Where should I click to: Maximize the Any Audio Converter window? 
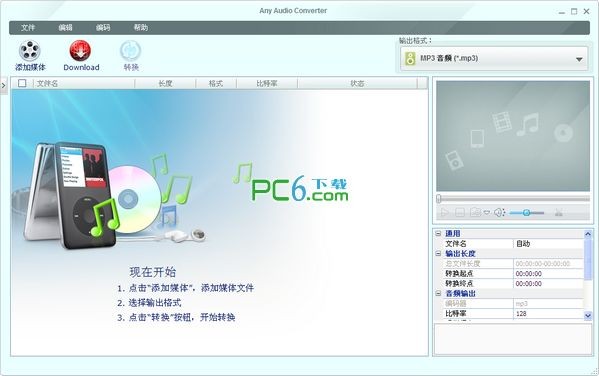(x=574, y=11)
